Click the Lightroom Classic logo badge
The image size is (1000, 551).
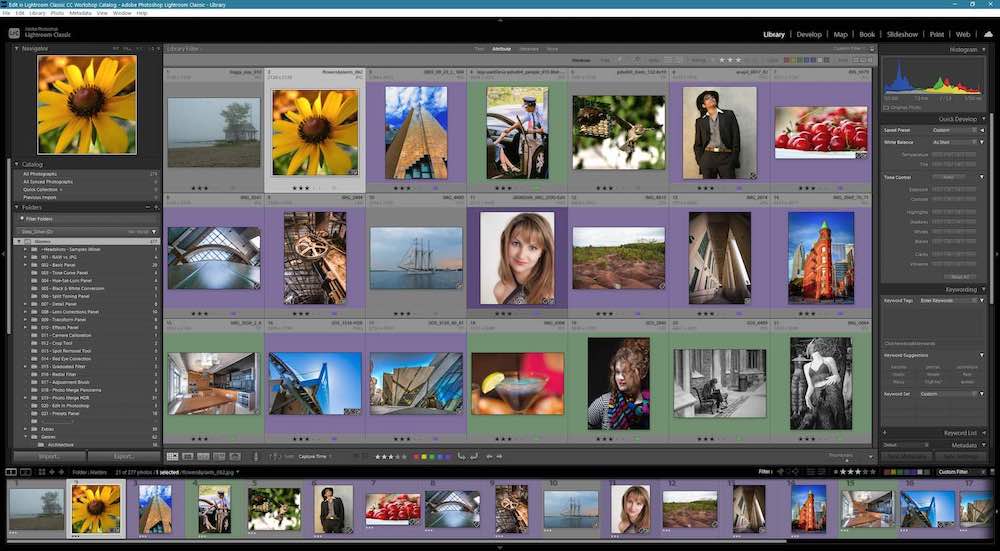(x=15, y=33)
